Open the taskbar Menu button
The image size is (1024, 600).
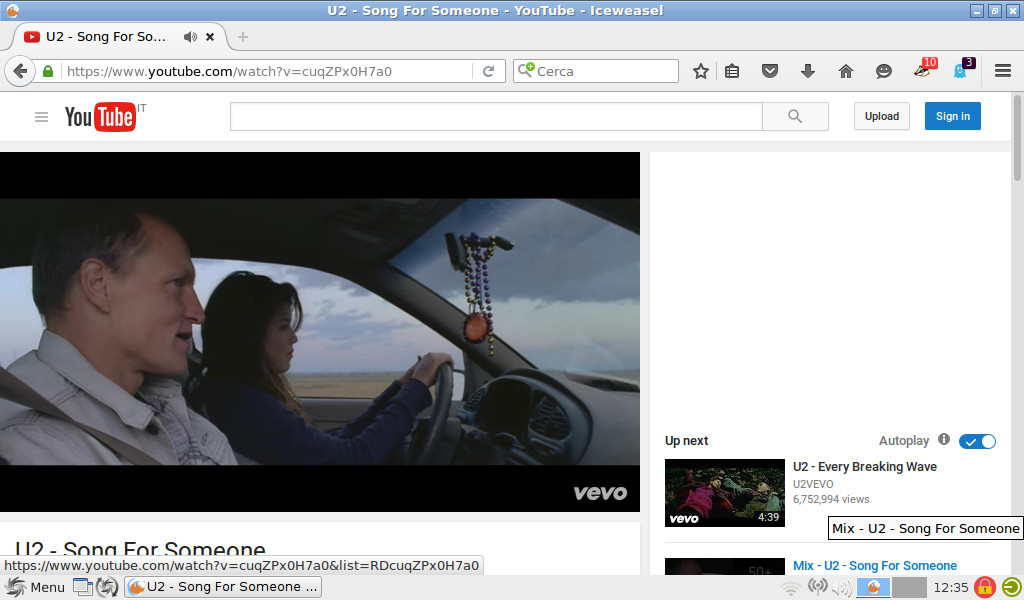pyautogui.click(x=34, y=587)
